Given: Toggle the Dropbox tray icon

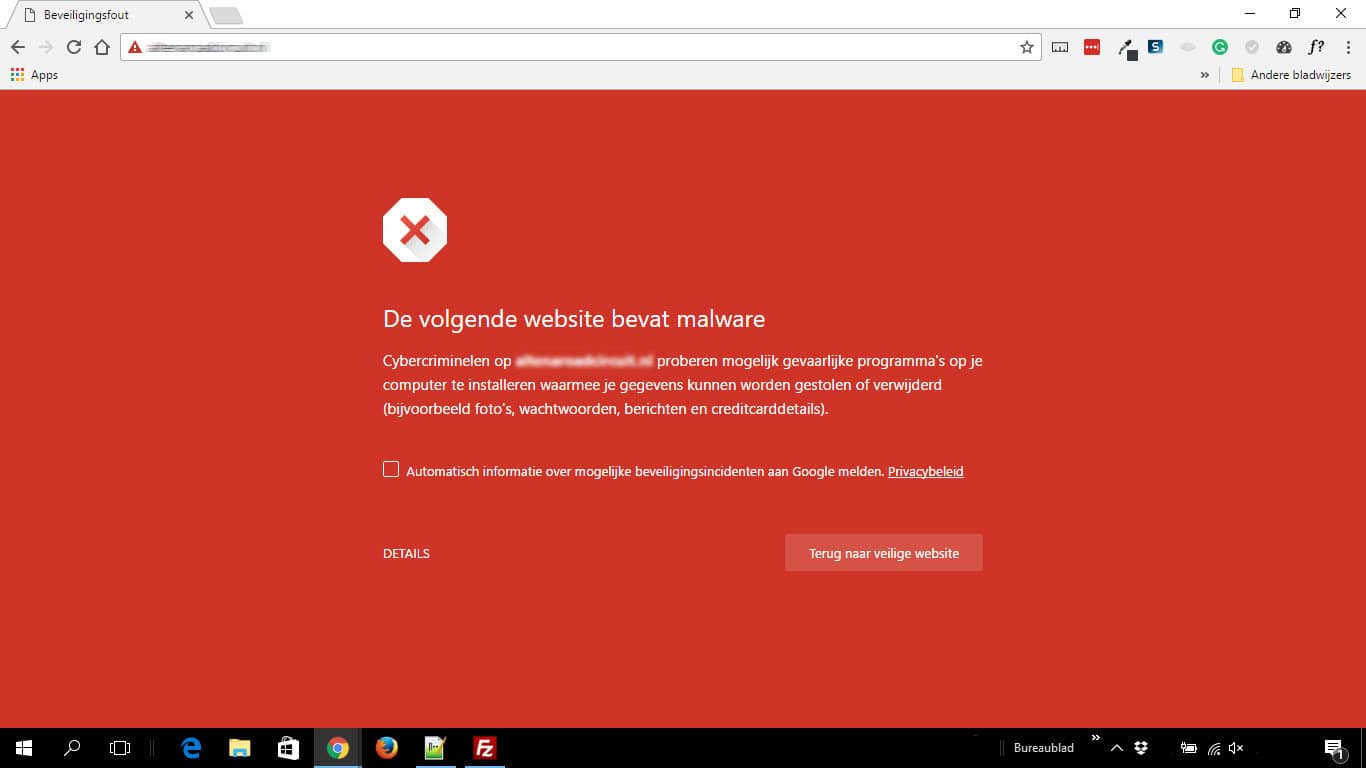Looking at the screenshot, I should point(1141,748).
